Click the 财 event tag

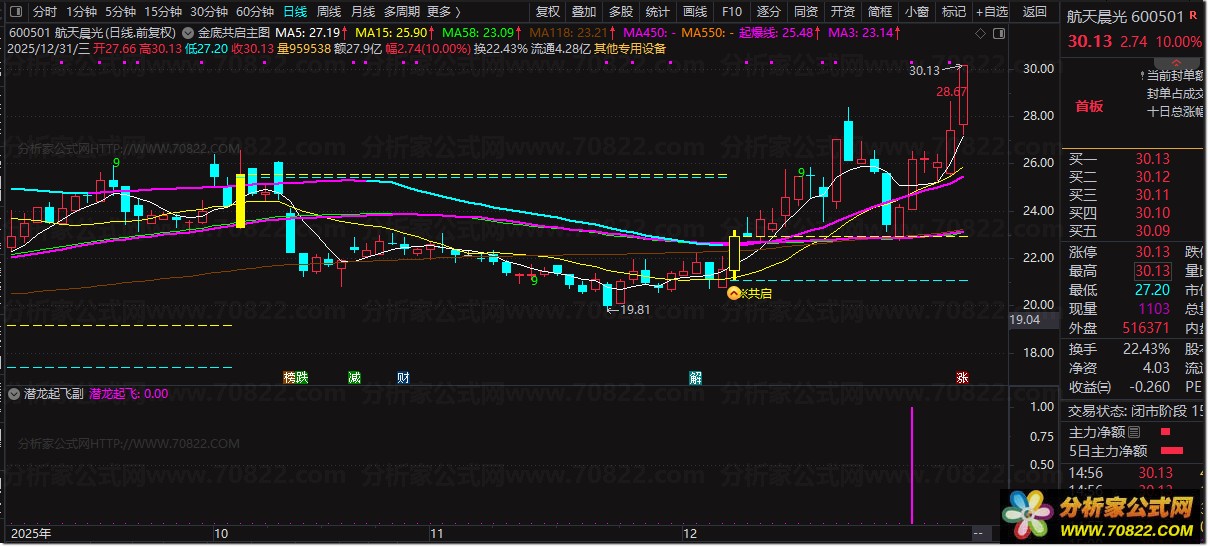point(402,378)
